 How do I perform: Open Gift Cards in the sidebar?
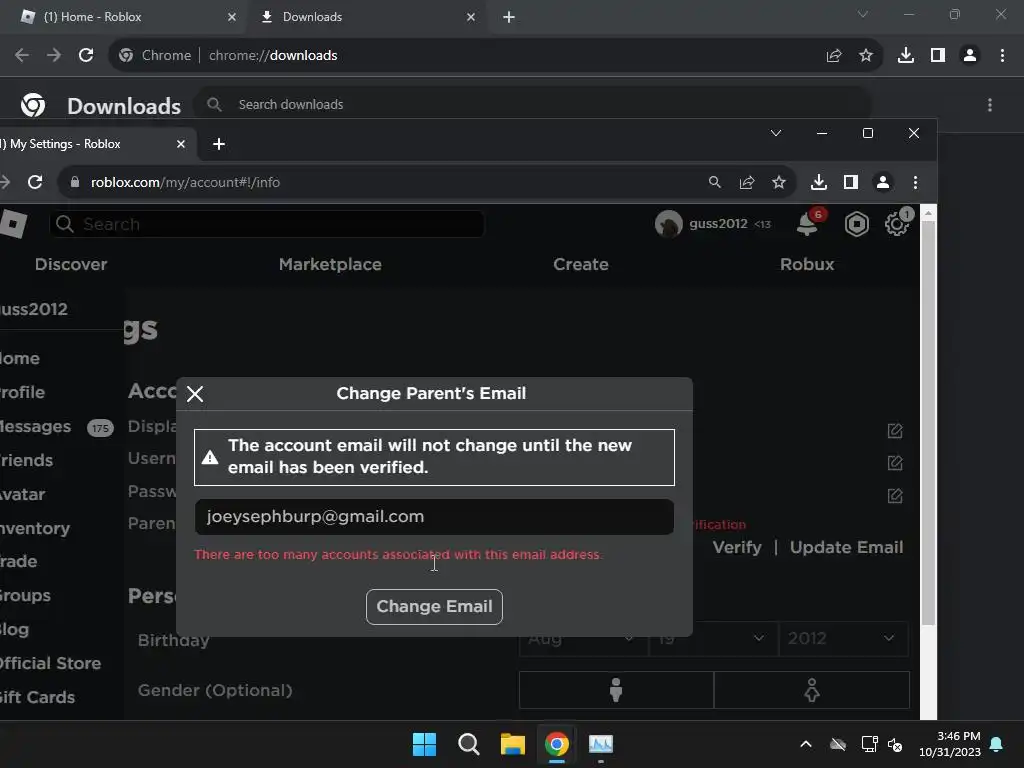[x=38, y=697]
